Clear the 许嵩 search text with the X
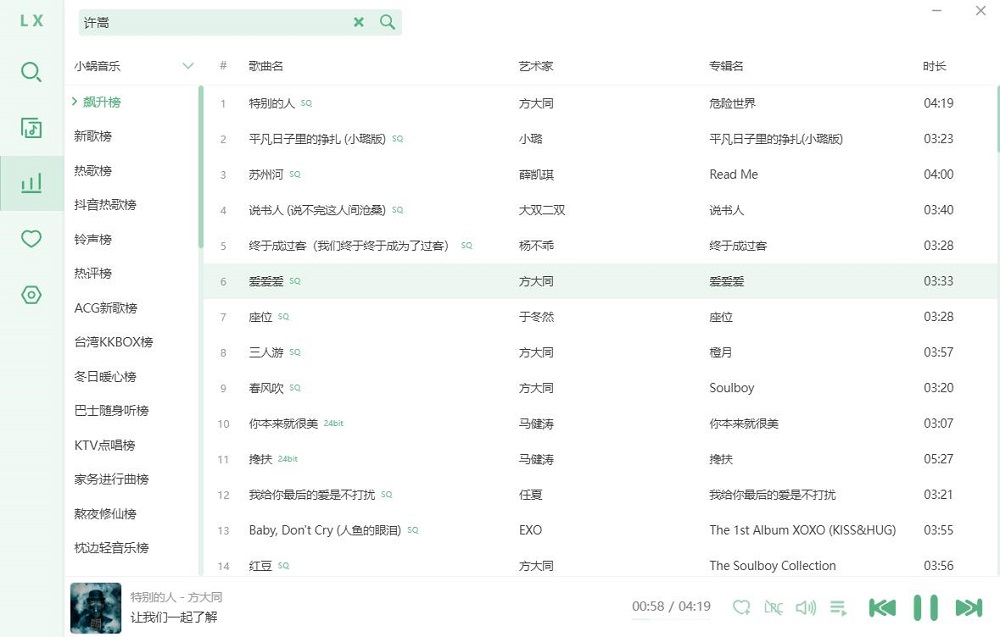1000x637 pixels. [x=359, y=21]
